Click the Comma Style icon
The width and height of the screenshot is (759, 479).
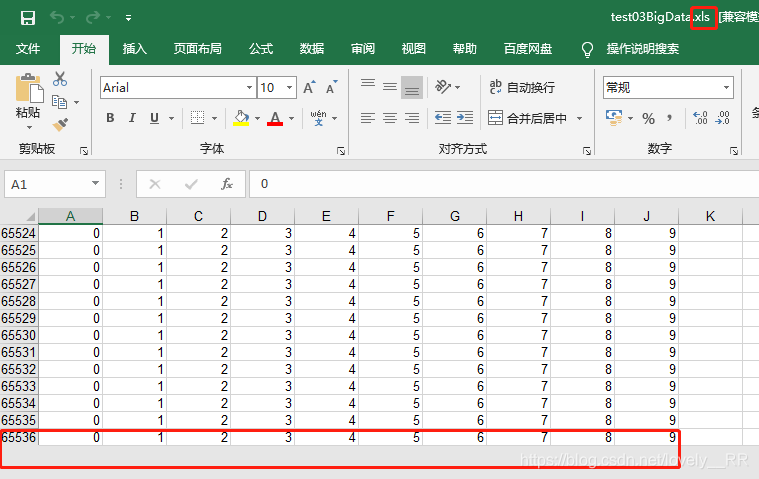(670, 118)
